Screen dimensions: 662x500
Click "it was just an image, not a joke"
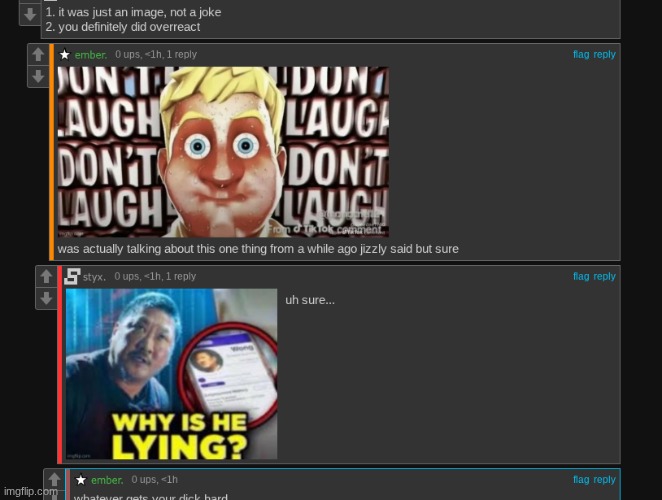pos(133,12)
